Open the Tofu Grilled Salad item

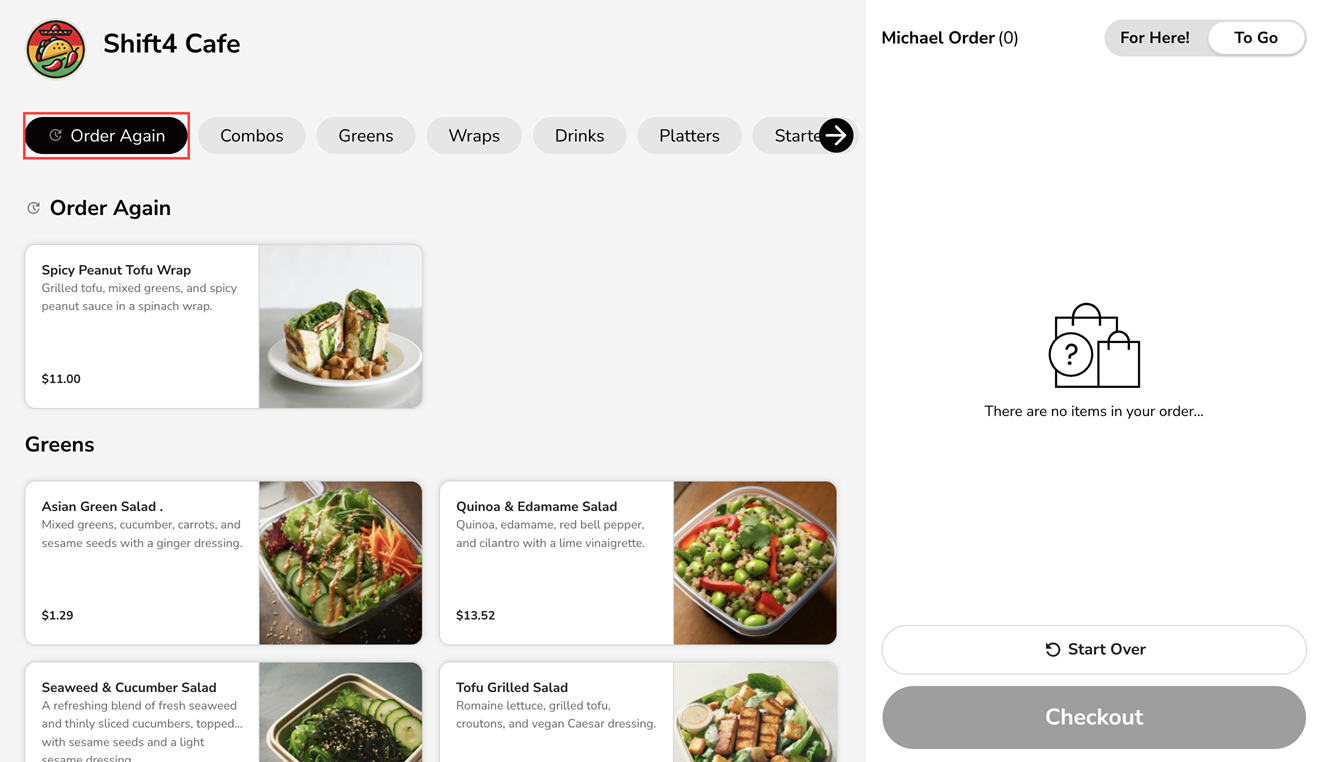click(x=638, y=712)
